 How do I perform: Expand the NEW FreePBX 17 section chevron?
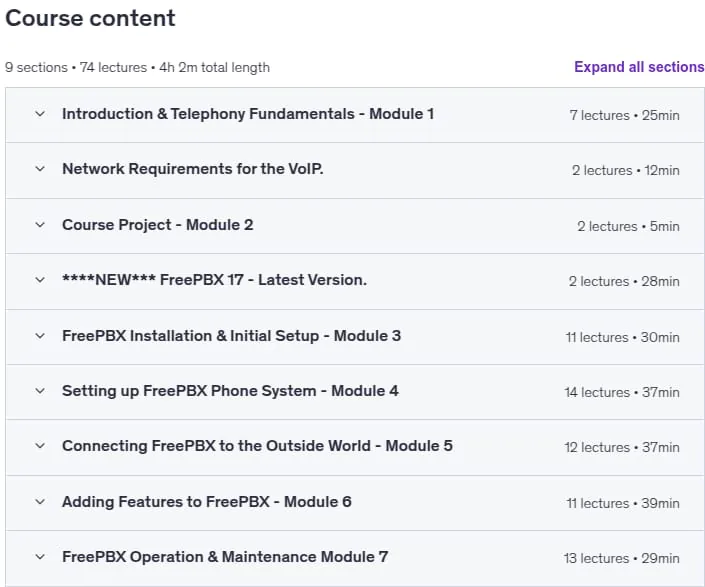tap(40, 280)
